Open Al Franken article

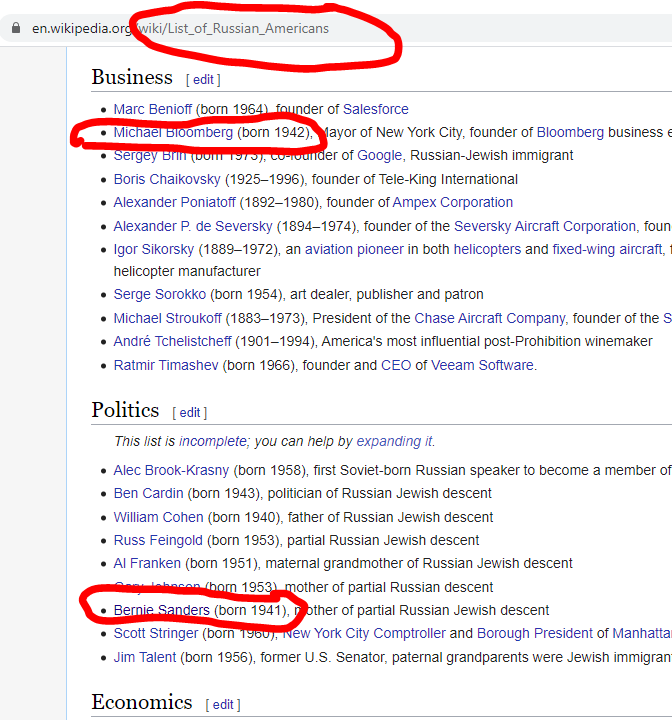147,563
